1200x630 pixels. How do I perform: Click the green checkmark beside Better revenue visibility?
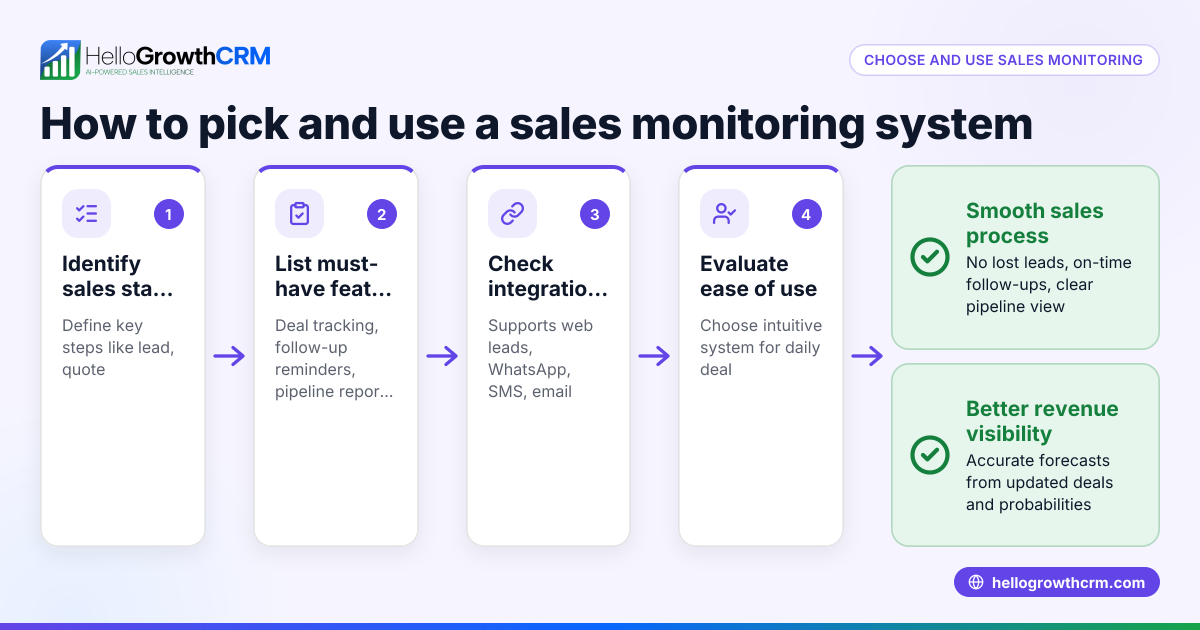pos(930,455)
